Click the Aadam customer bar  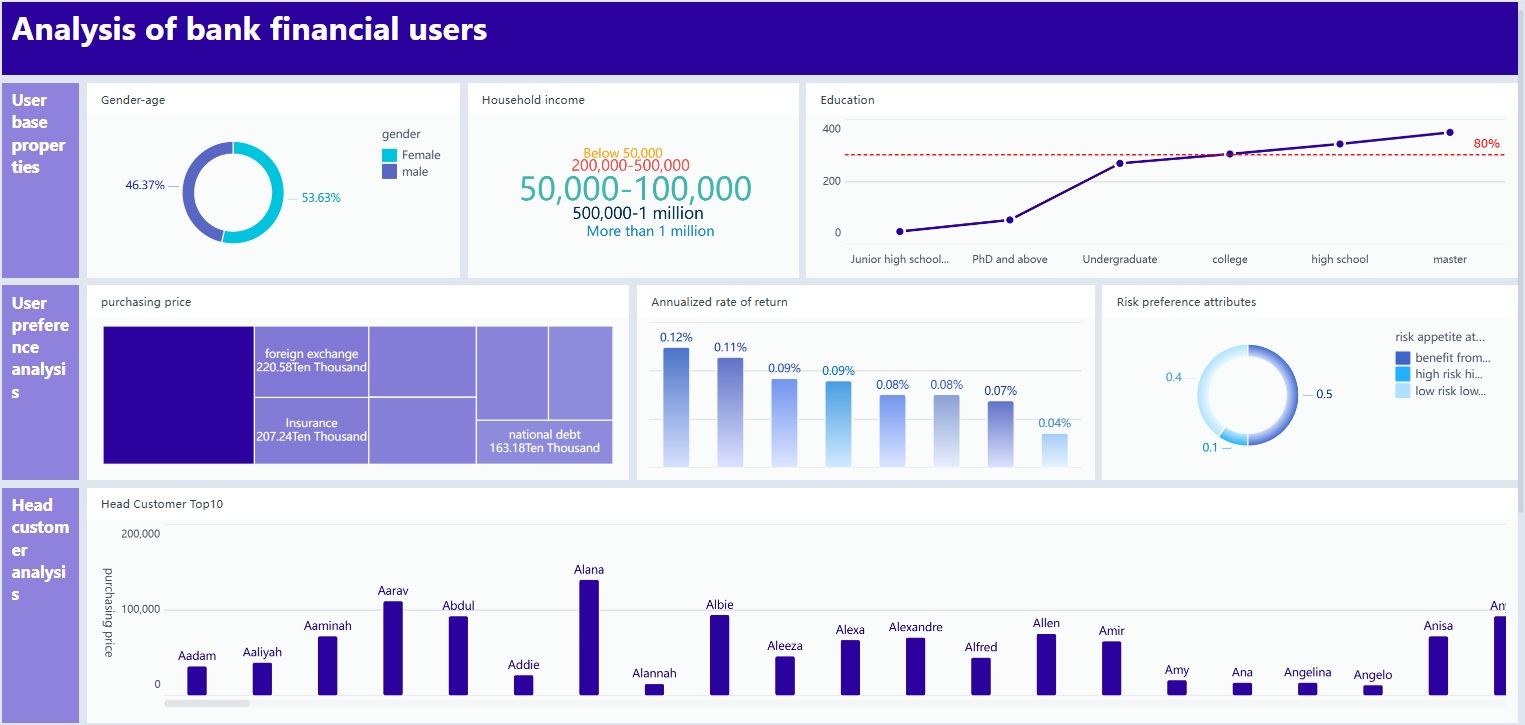(x=197, y=681)
